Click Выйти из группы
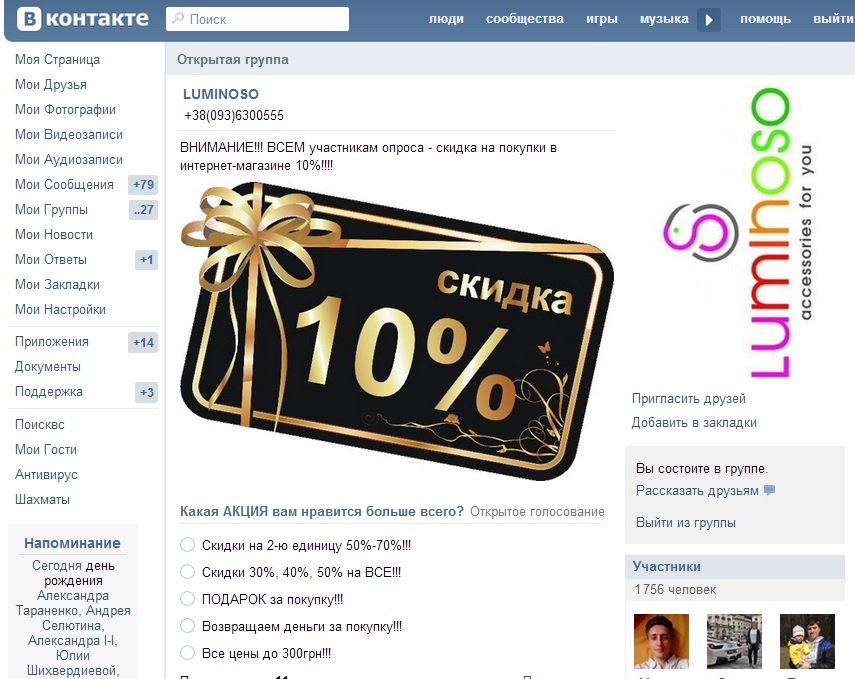Viewport: 855px width, 679px height. pyautogui.click(x=686, y=523)
